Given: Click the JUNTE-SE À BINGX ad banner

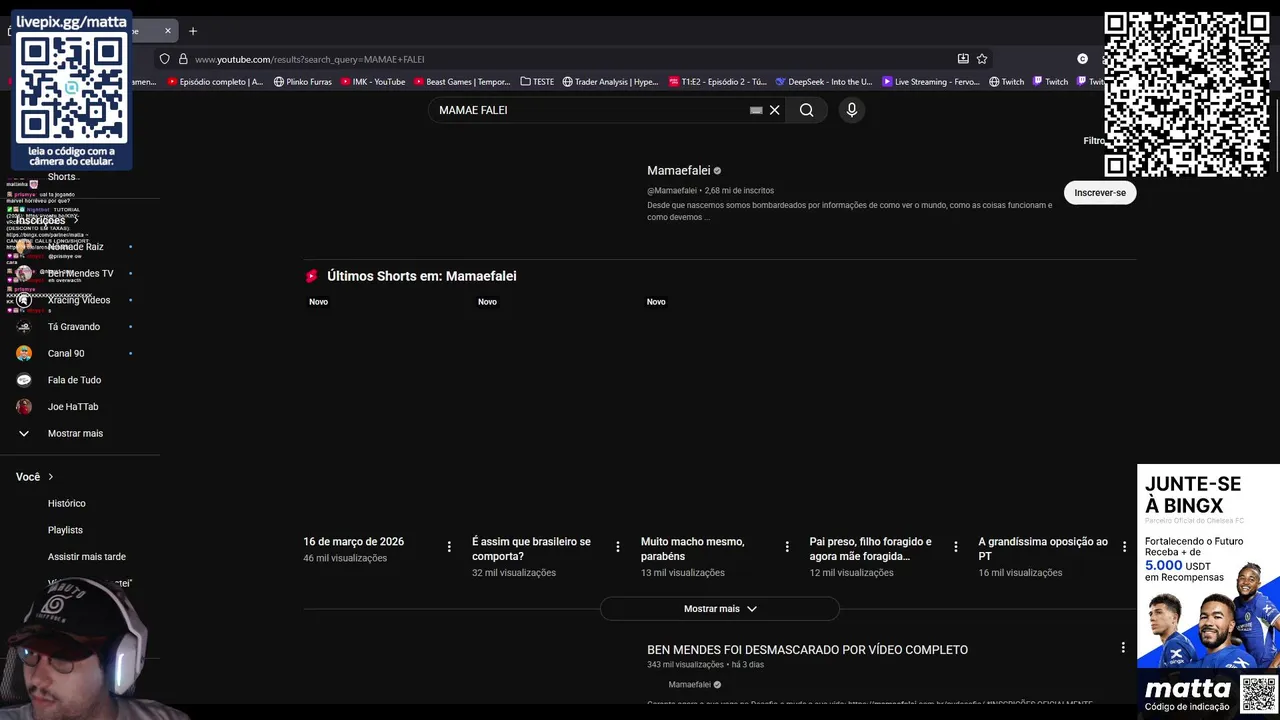Looking at the screenshot, I should click(x=1208, y=590).
